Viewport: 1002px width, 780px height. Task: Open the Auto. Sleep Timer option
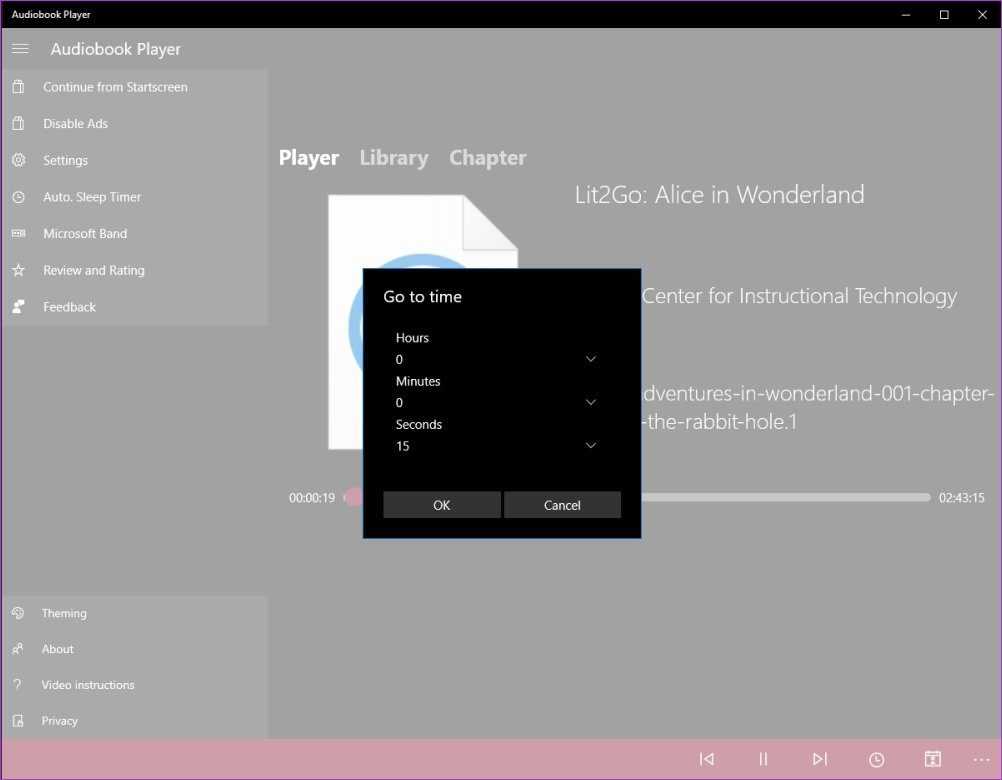(x=92, y=197)
